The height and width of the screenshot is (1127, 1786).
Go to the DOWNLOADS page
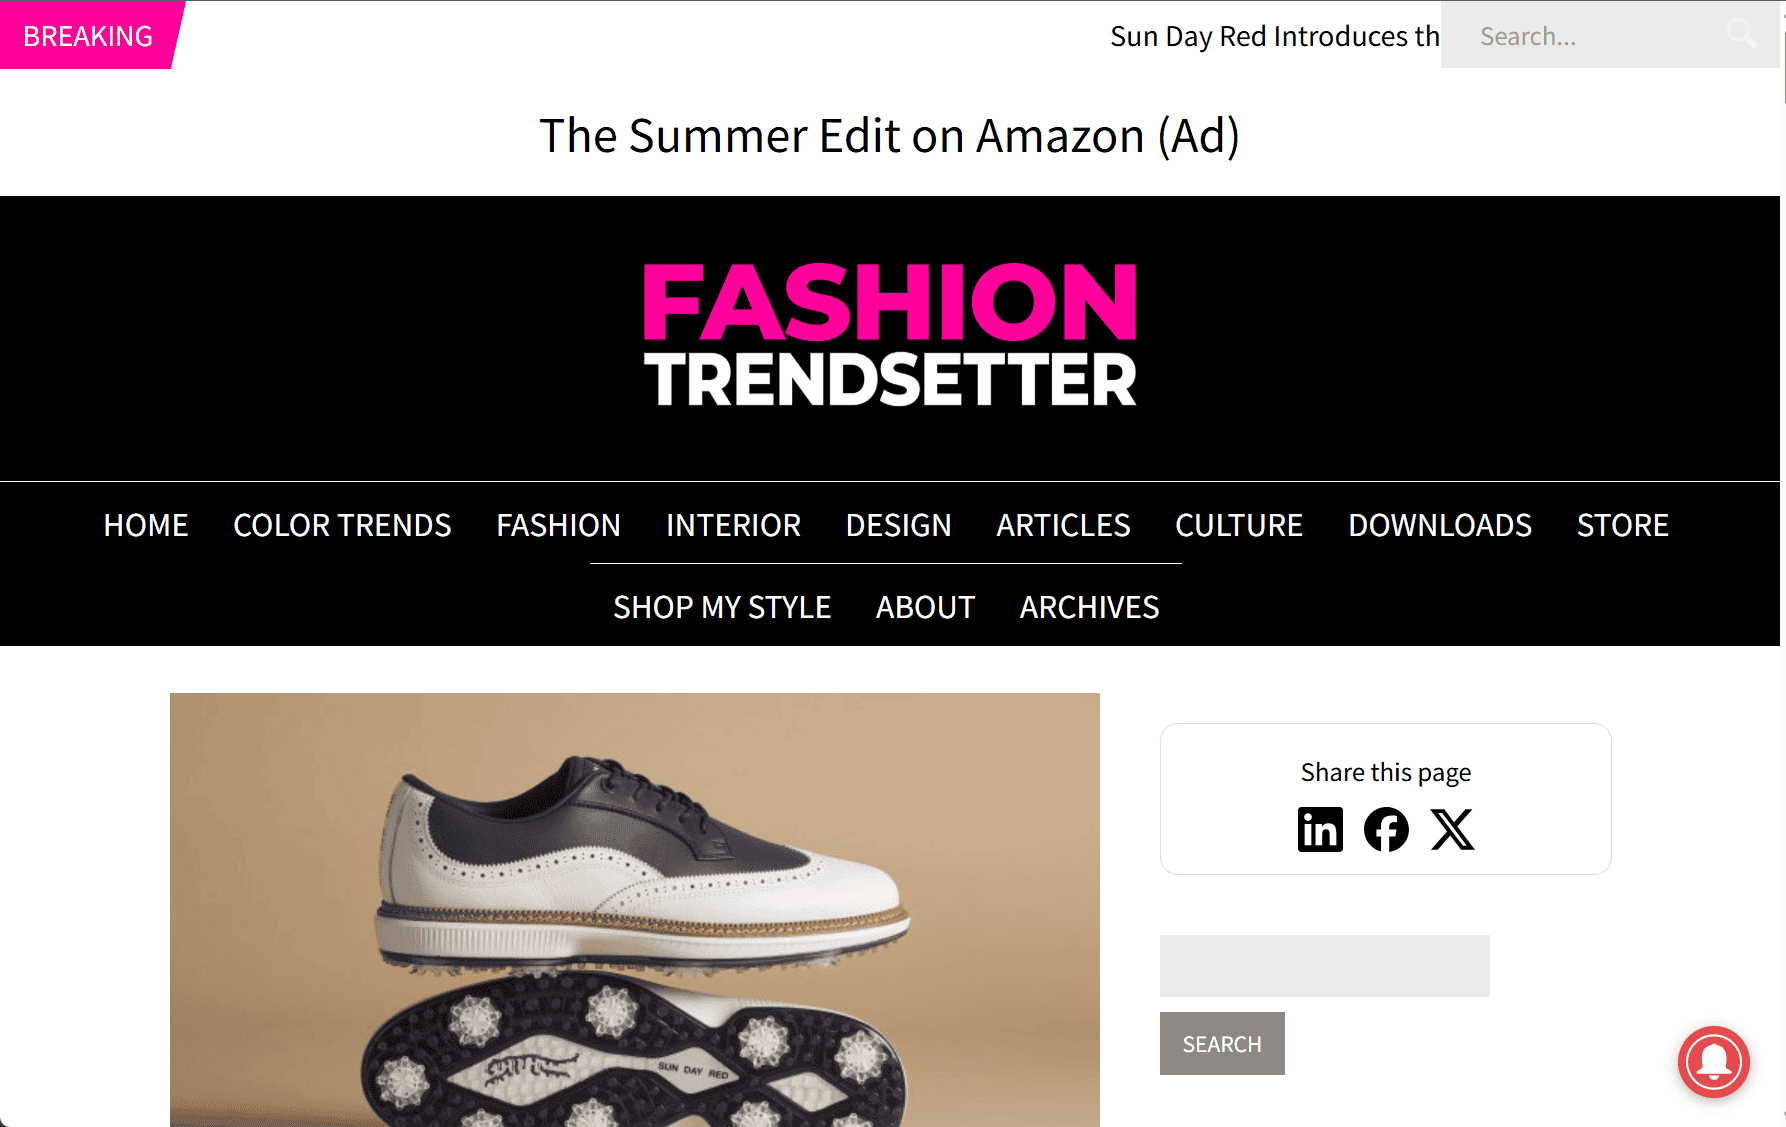(x=1440, y=525)
